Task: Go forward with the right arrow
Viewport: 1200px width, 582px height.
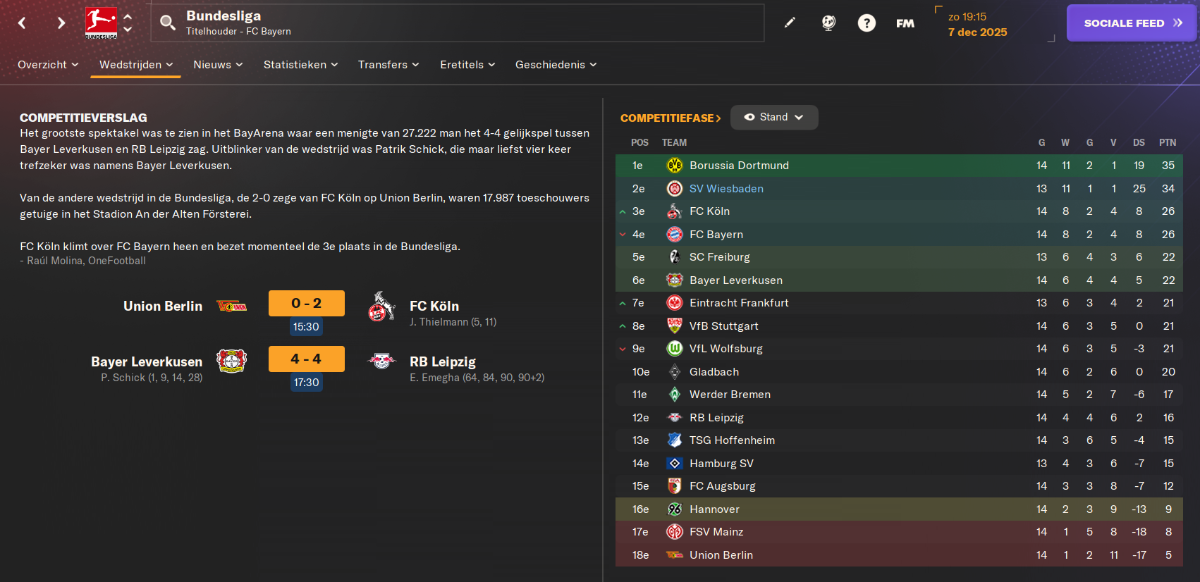Action: point(61,23)
